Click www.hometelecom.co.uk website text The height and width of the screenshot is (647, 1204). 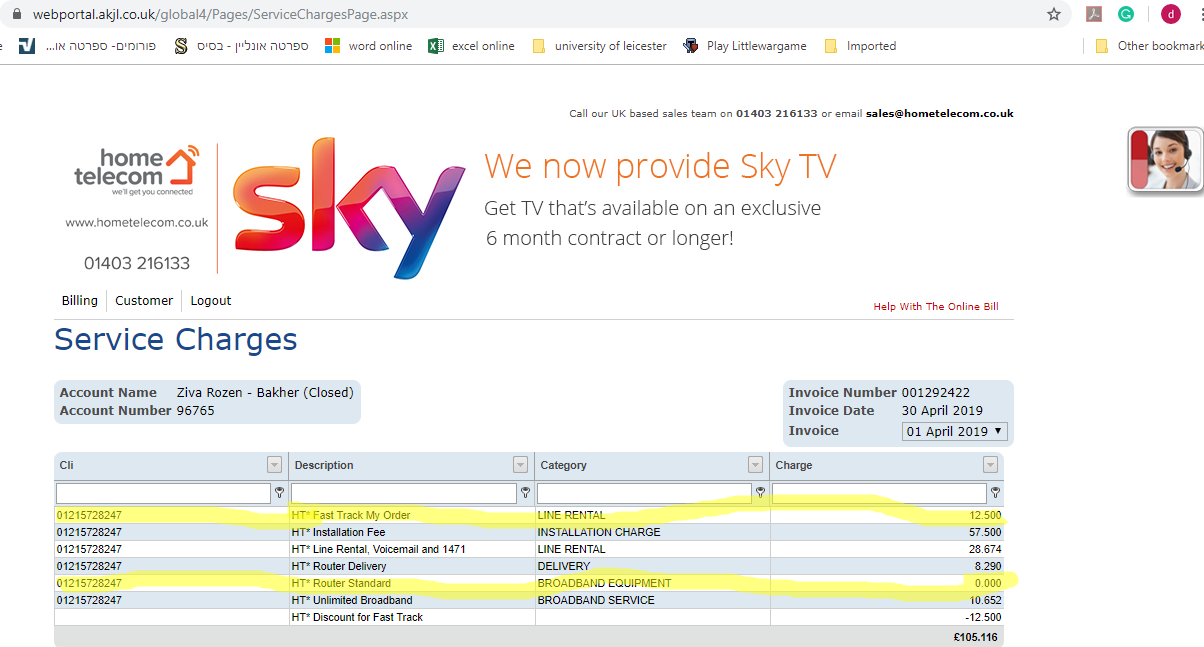click(x=137, y=223)
